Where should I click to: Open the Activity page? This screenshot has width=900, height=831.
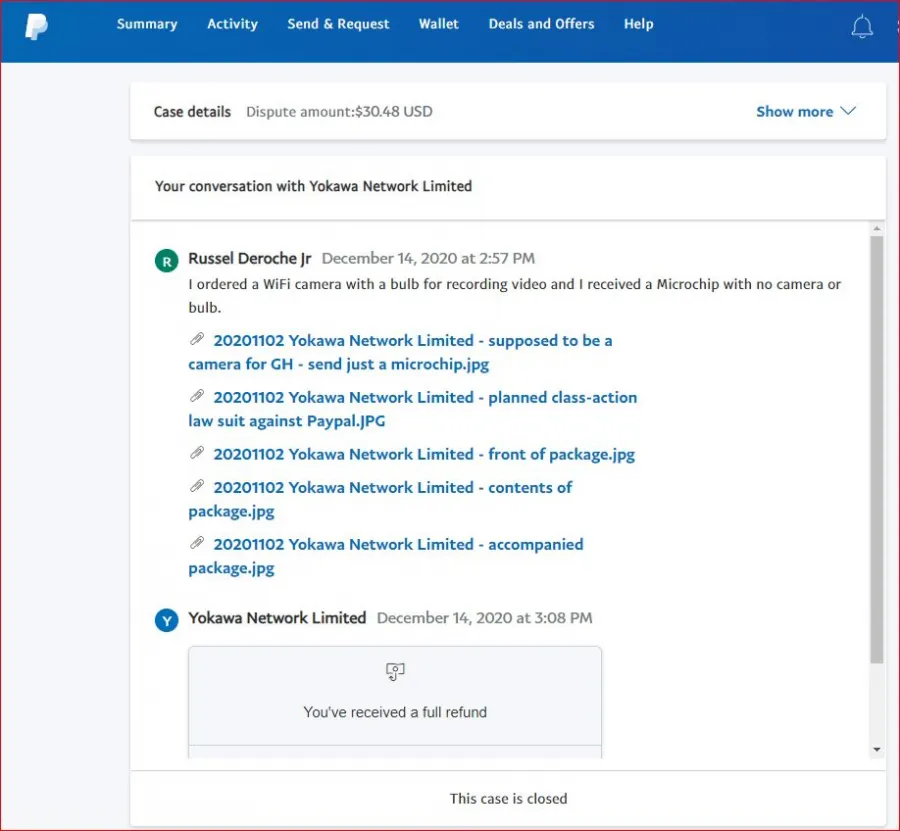[x=232, y=24]
